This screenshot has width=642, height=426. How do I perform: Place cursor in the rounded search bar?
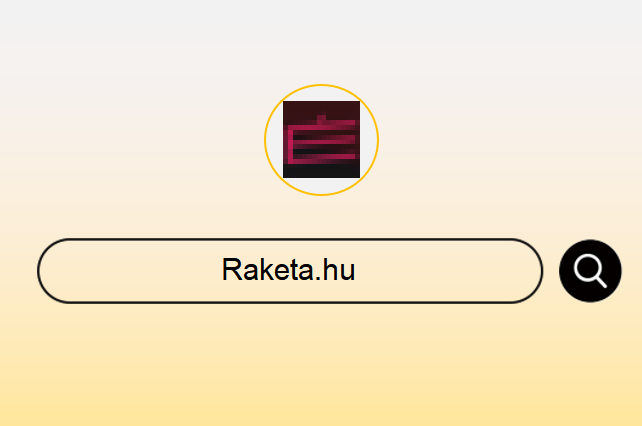tap(290, 271)
